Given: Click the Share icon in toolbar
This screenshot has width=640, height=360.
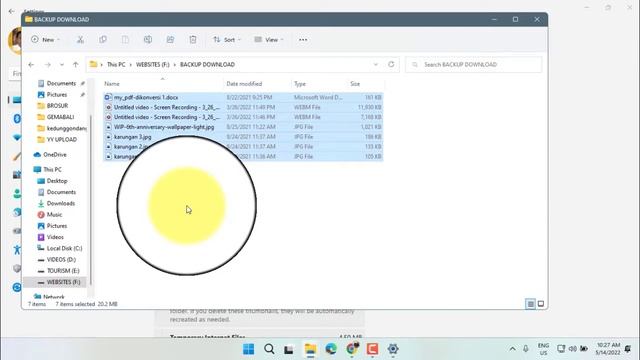Looking at the screenshot, I should 170,40.
